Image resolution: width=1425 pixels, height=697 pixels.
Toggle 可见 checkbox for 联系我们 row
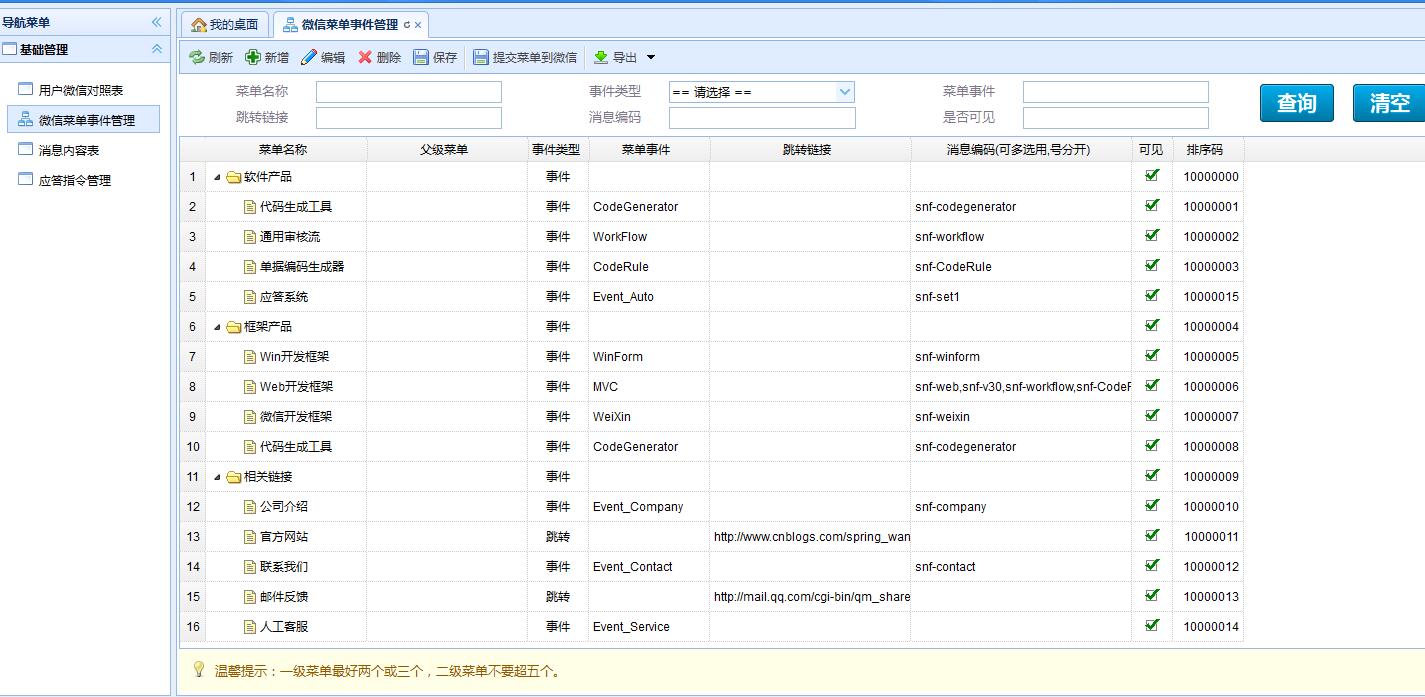point(1152,565)
